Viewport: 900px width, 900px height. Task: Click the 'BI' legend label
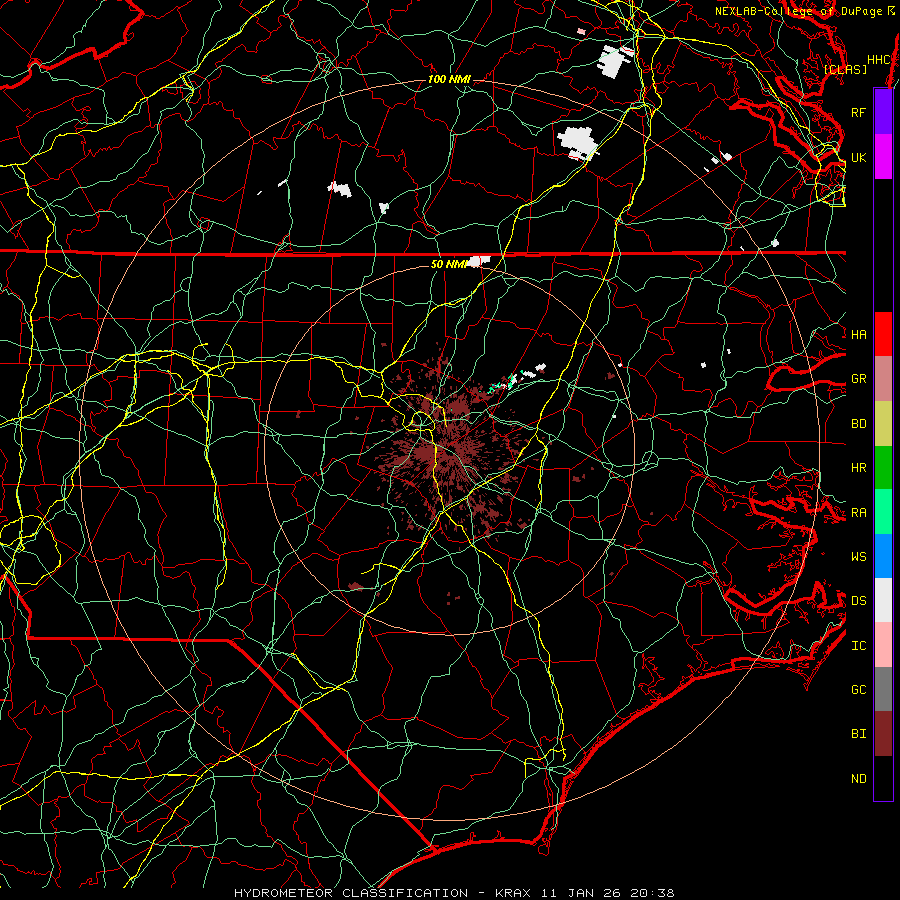pyautogui.click(x=858, y=734)
